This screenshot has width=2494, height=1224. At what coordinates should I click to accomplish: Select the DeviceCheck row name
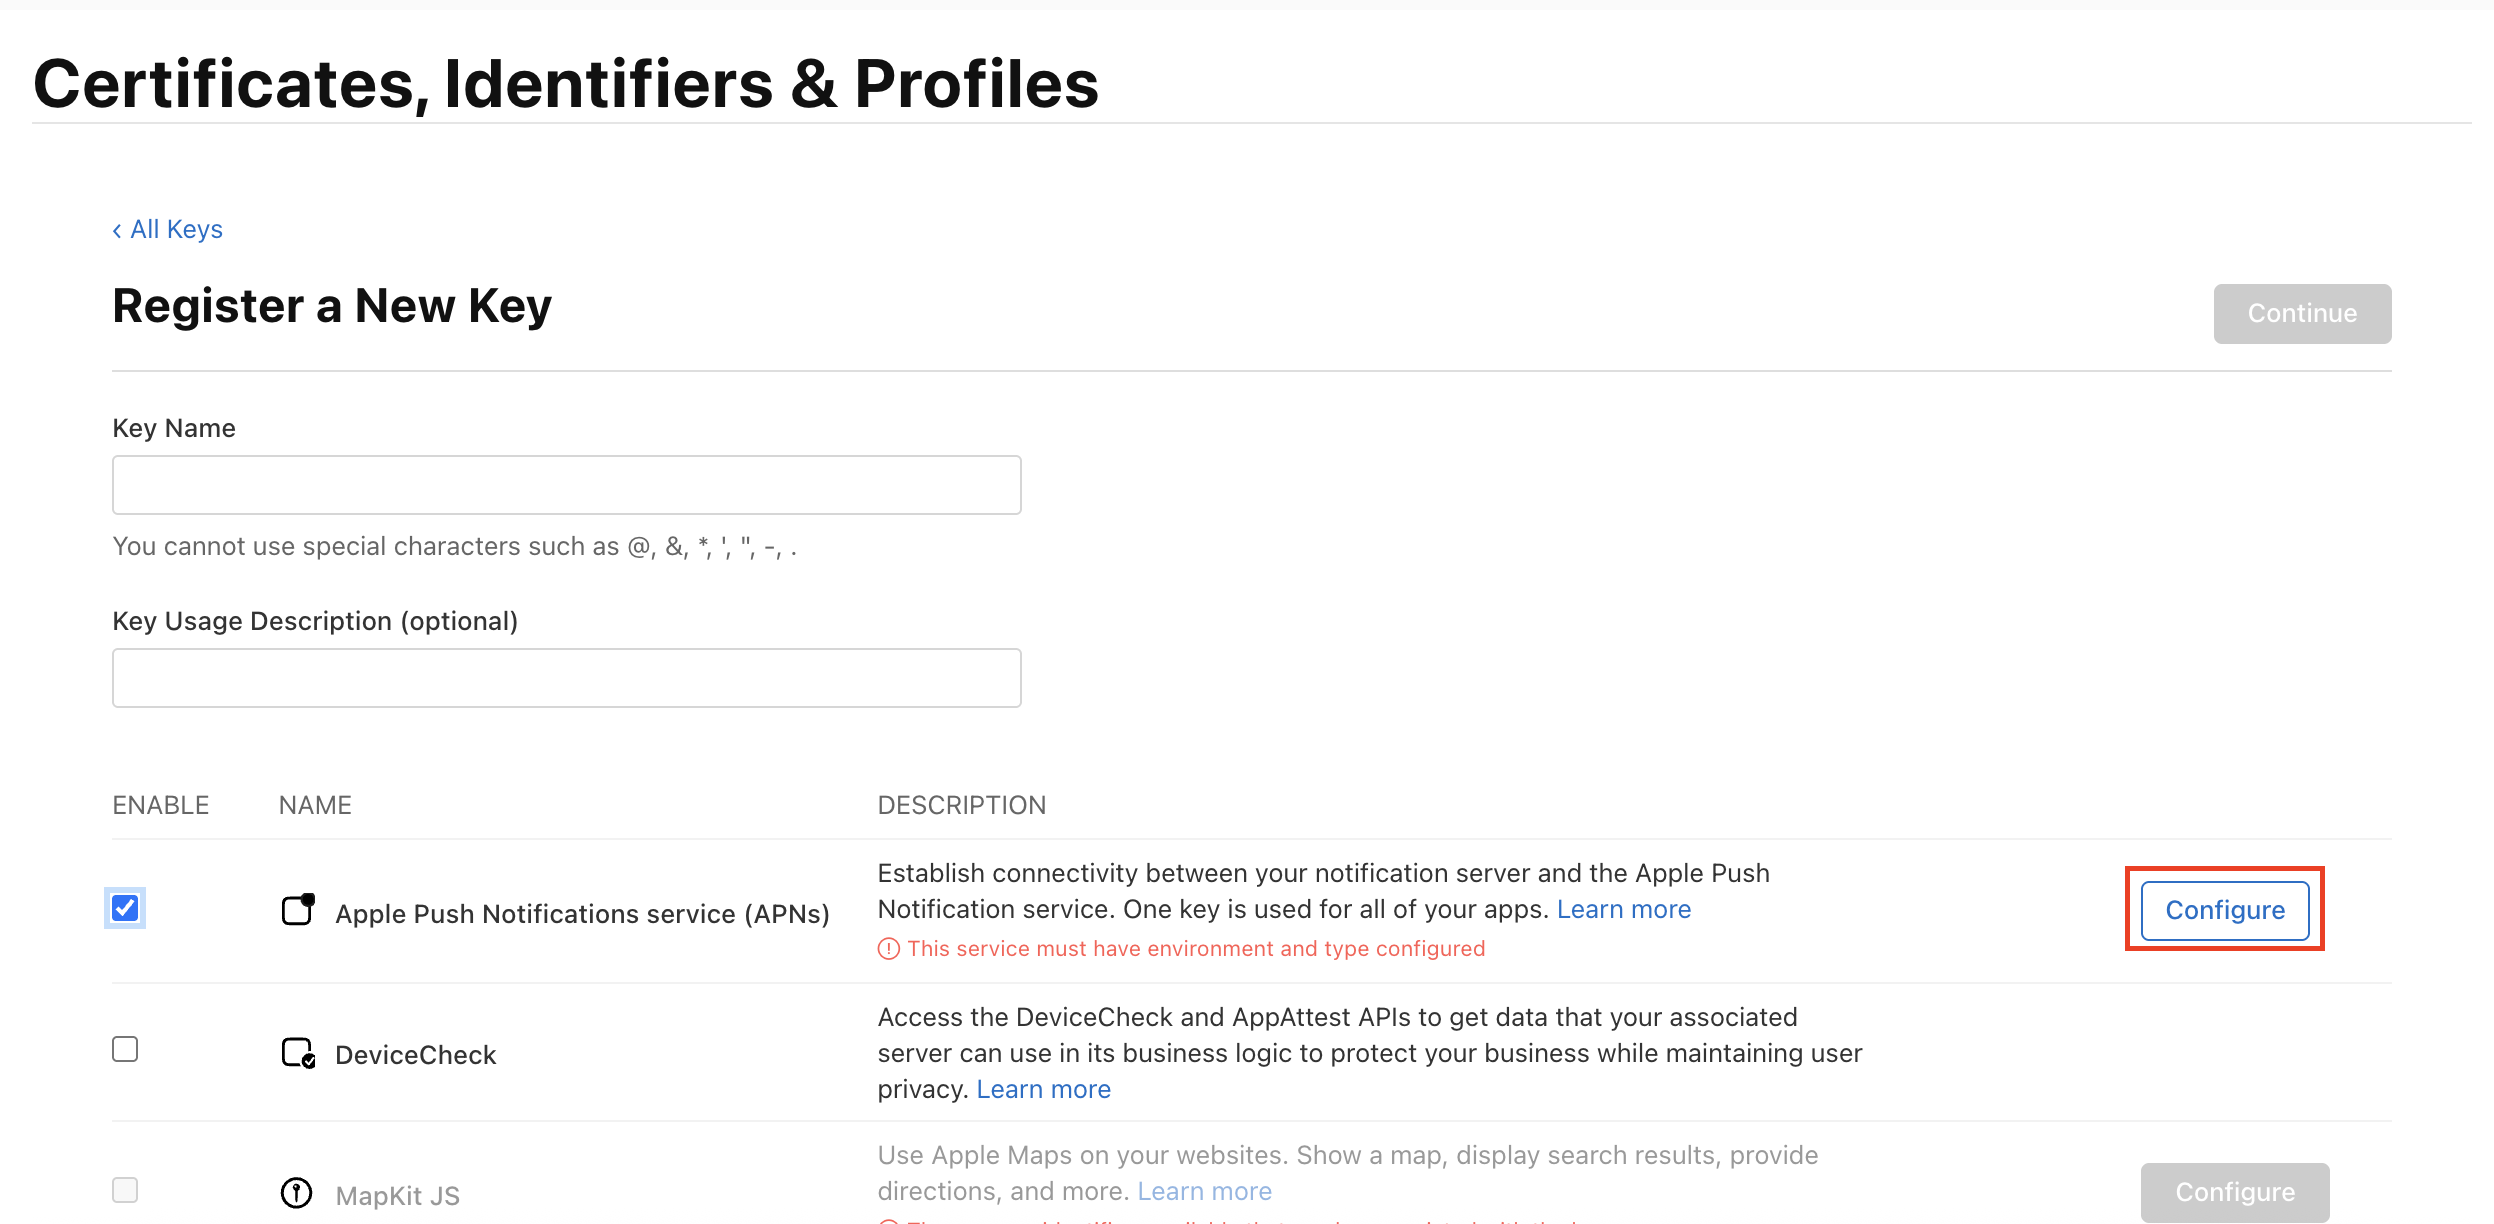[x=416, y=1055]
